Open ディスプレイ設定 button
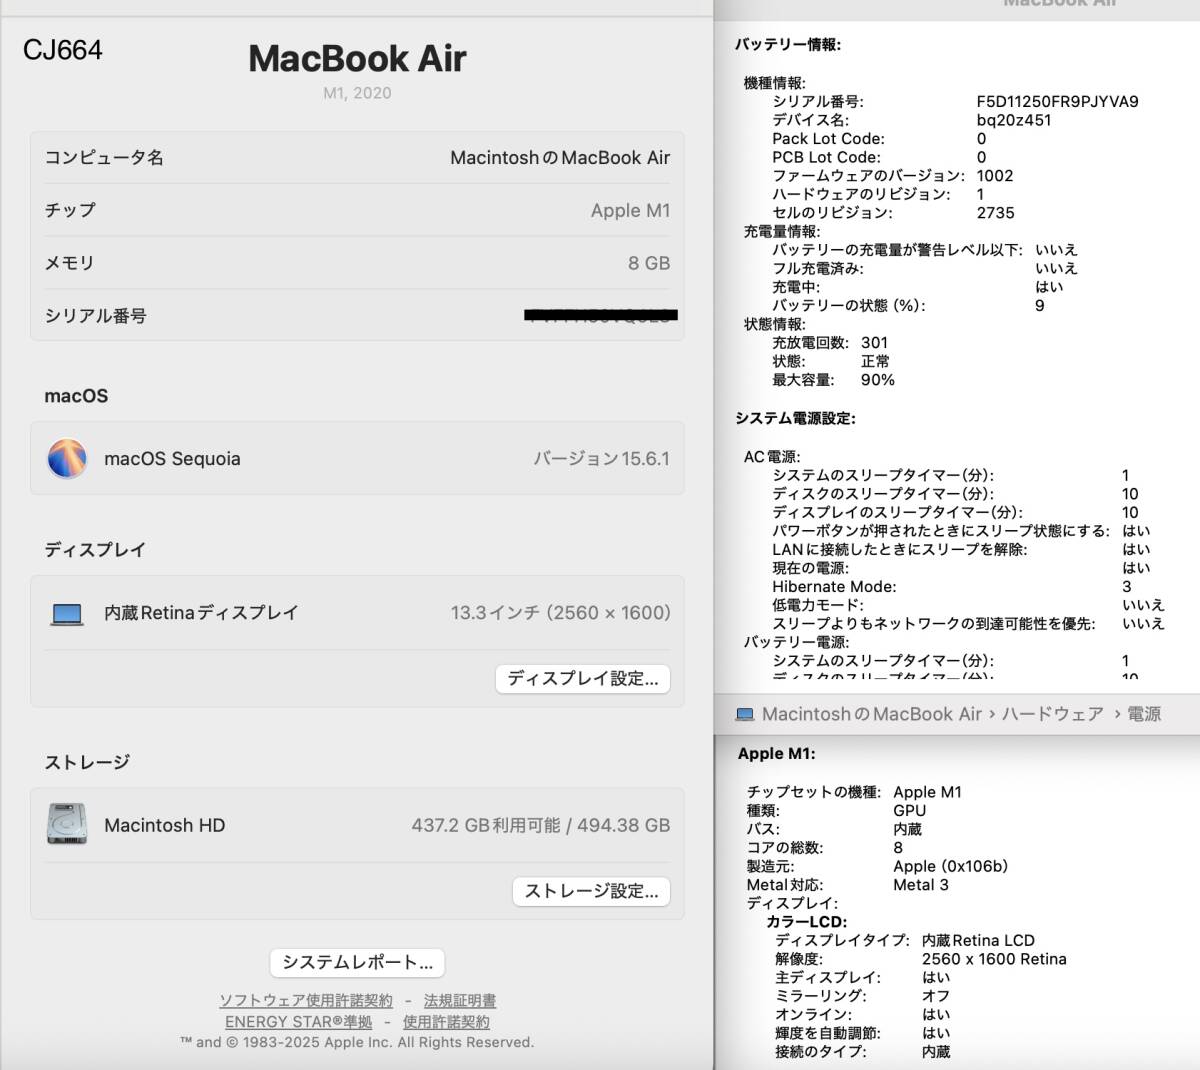 (x=583, y=679)
